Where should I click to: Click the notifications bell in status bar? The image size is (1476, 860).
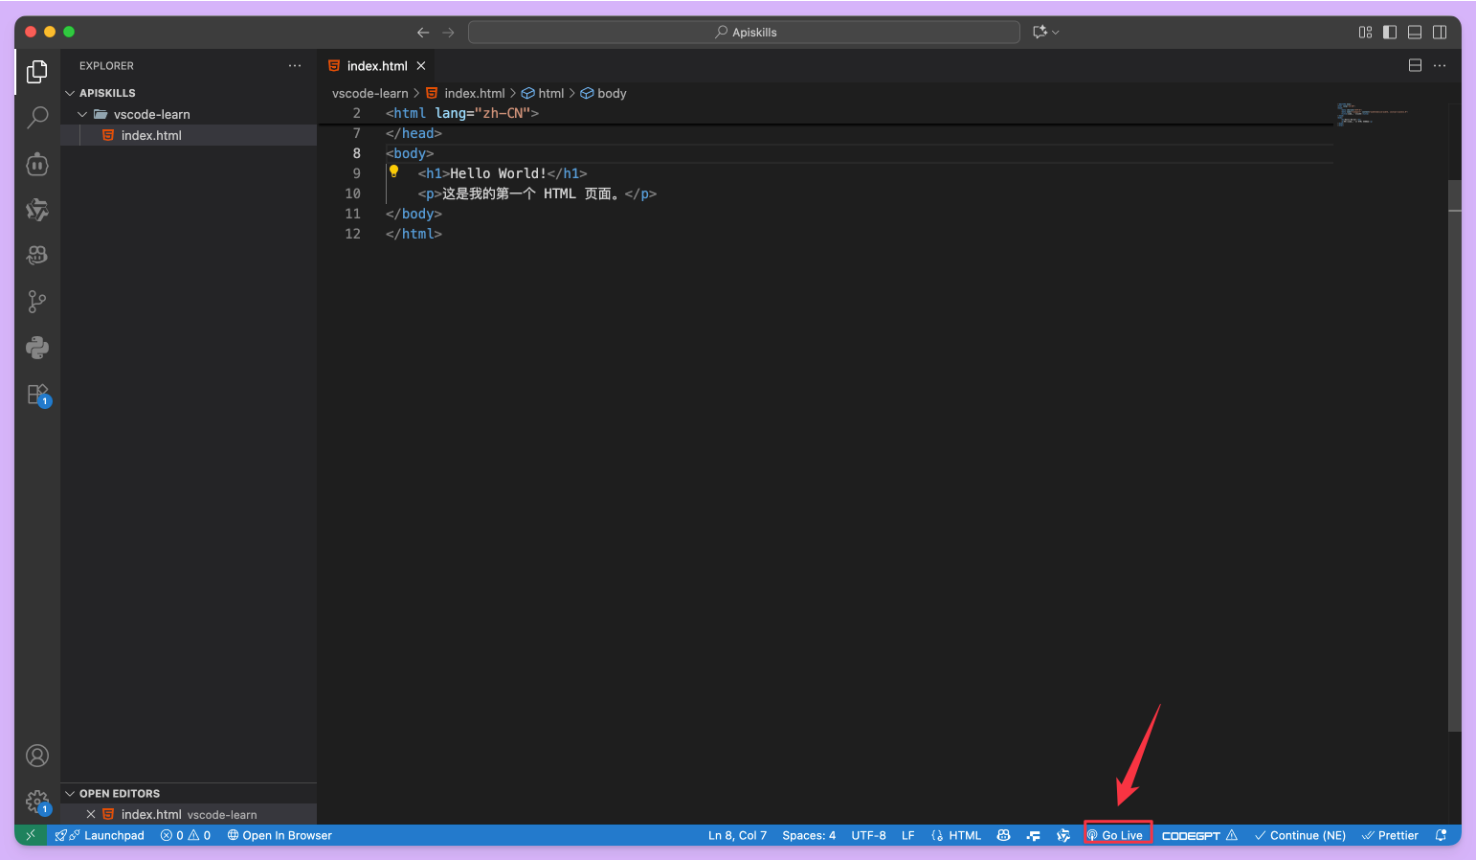coord(1440,834)
